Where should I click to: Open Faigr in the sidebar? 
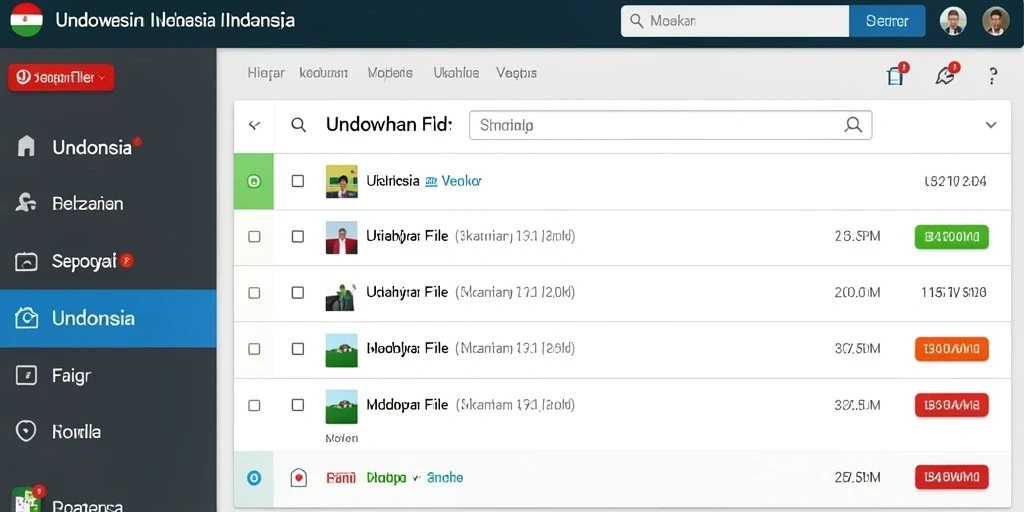click(108, 376)
